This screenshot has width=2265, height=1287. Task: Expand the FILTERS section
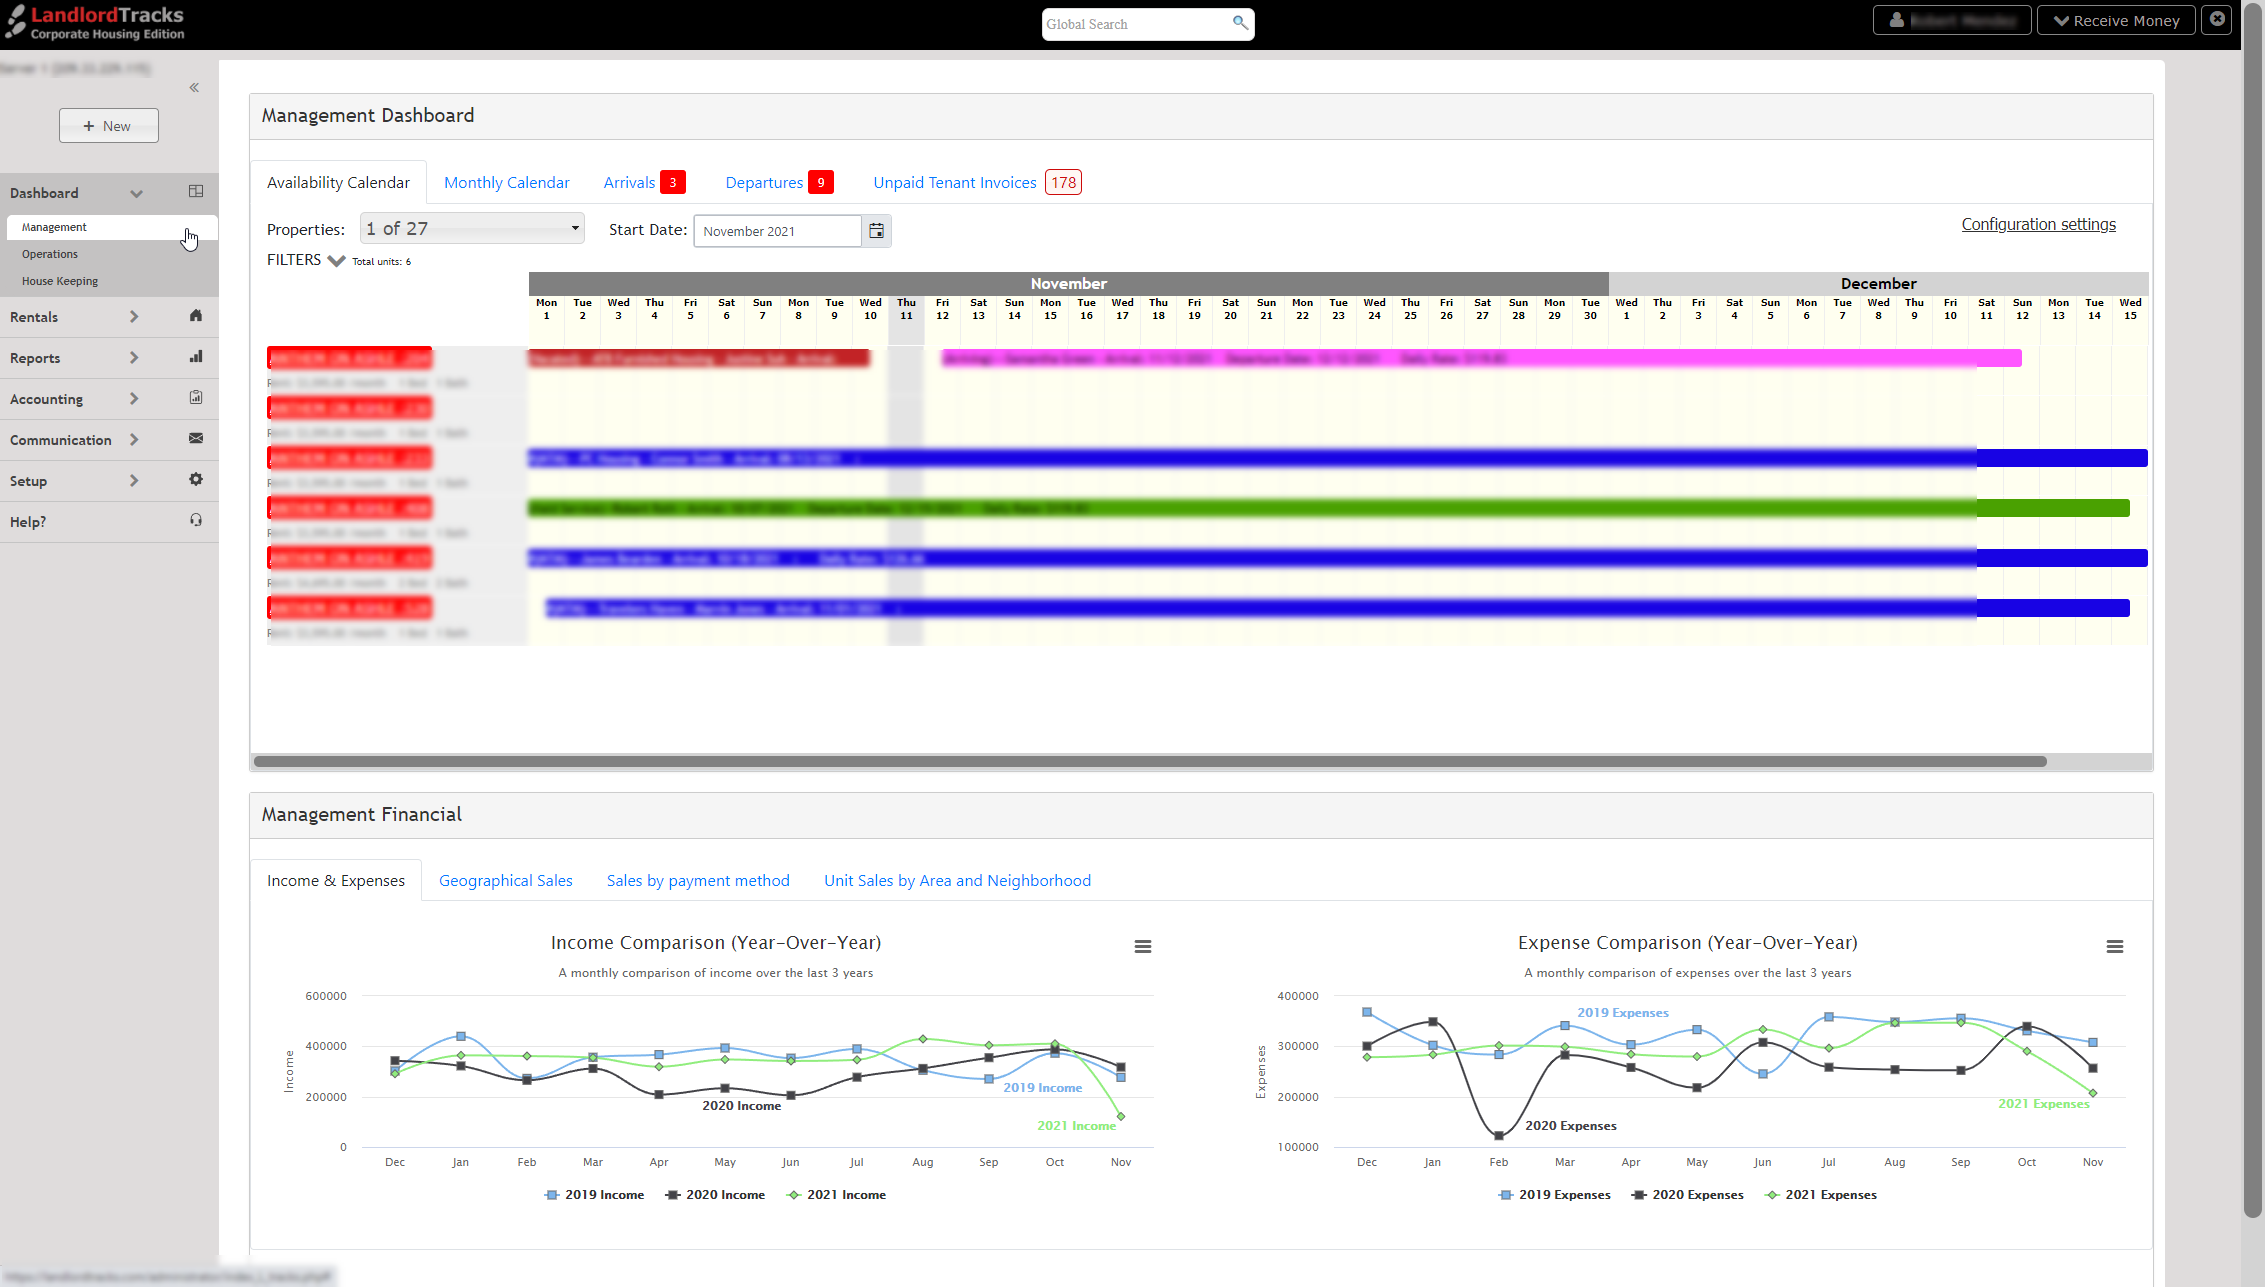335,260
